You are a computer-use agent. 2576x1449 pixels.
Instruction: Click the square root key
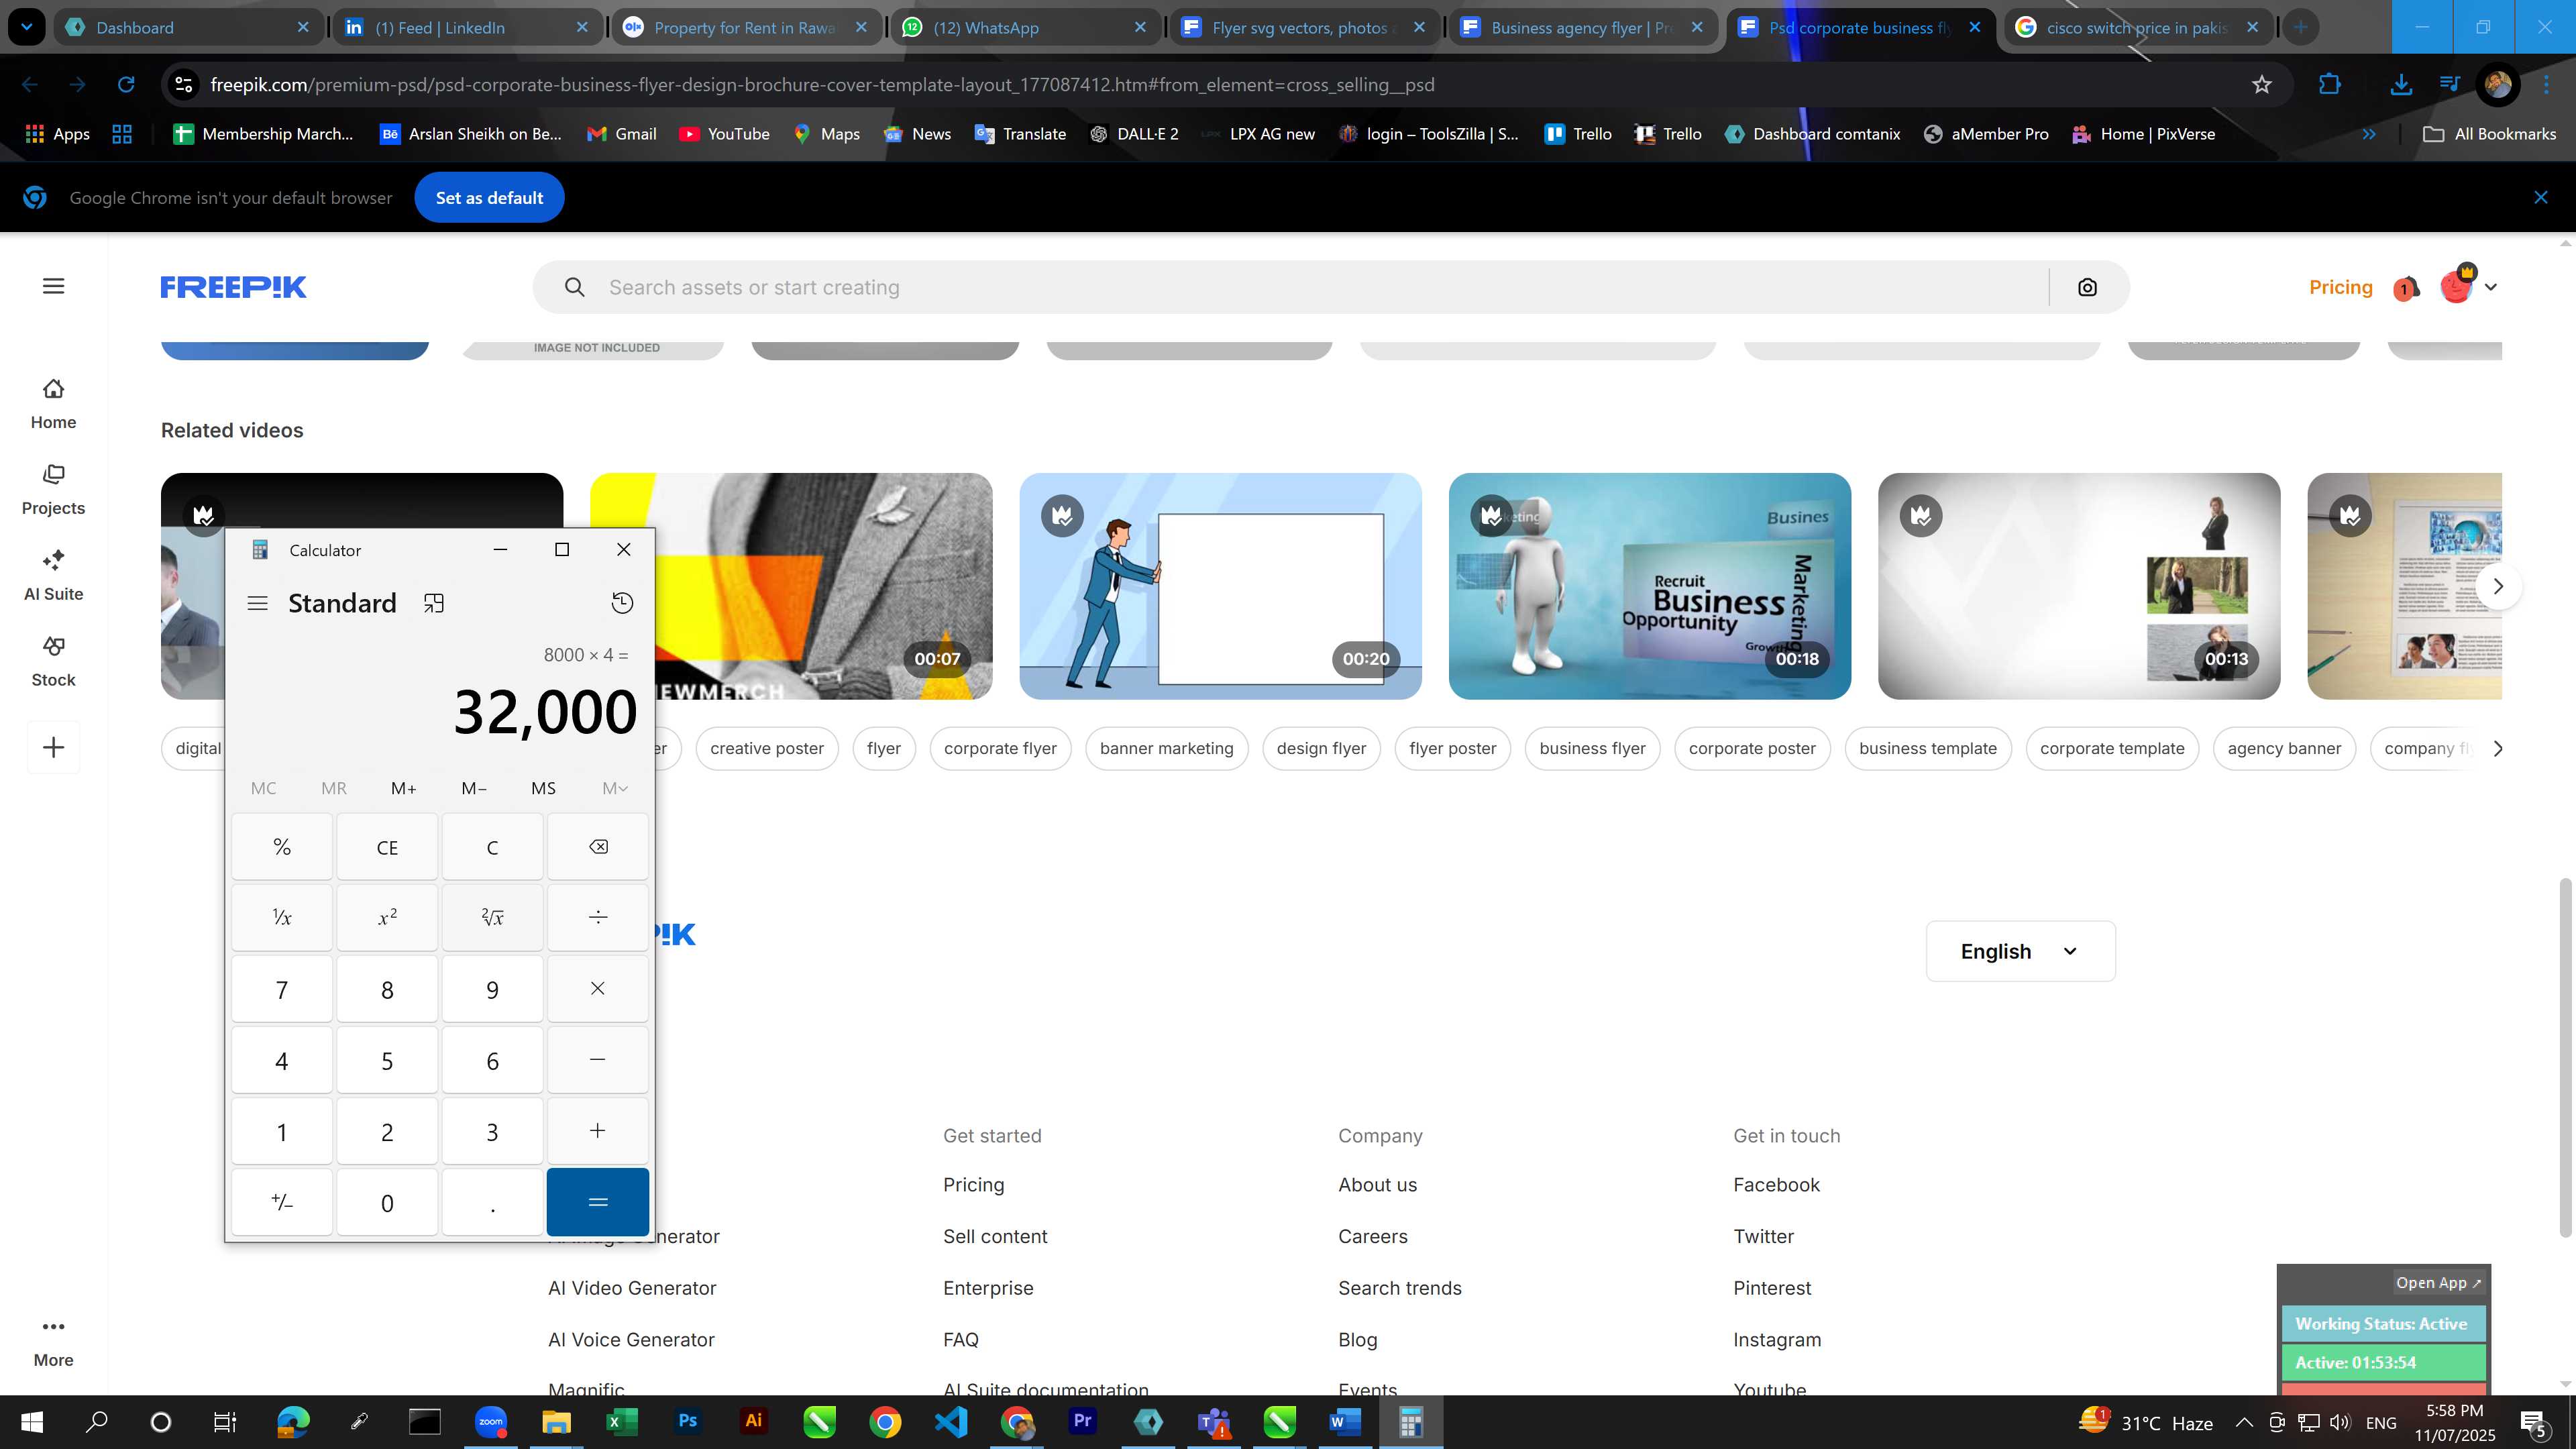(492, 917)
